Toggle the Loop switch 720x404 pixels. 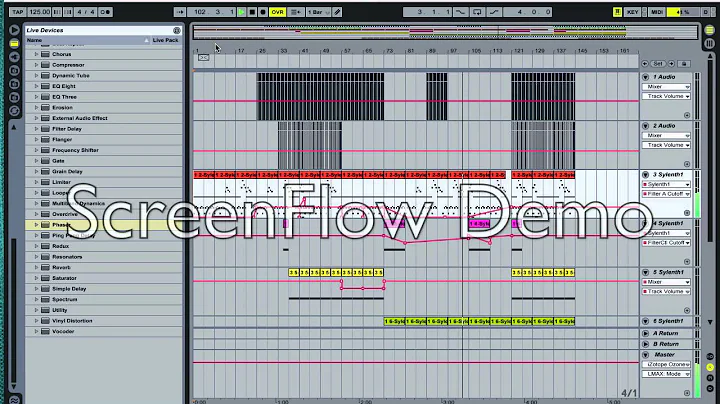point(477,12)
